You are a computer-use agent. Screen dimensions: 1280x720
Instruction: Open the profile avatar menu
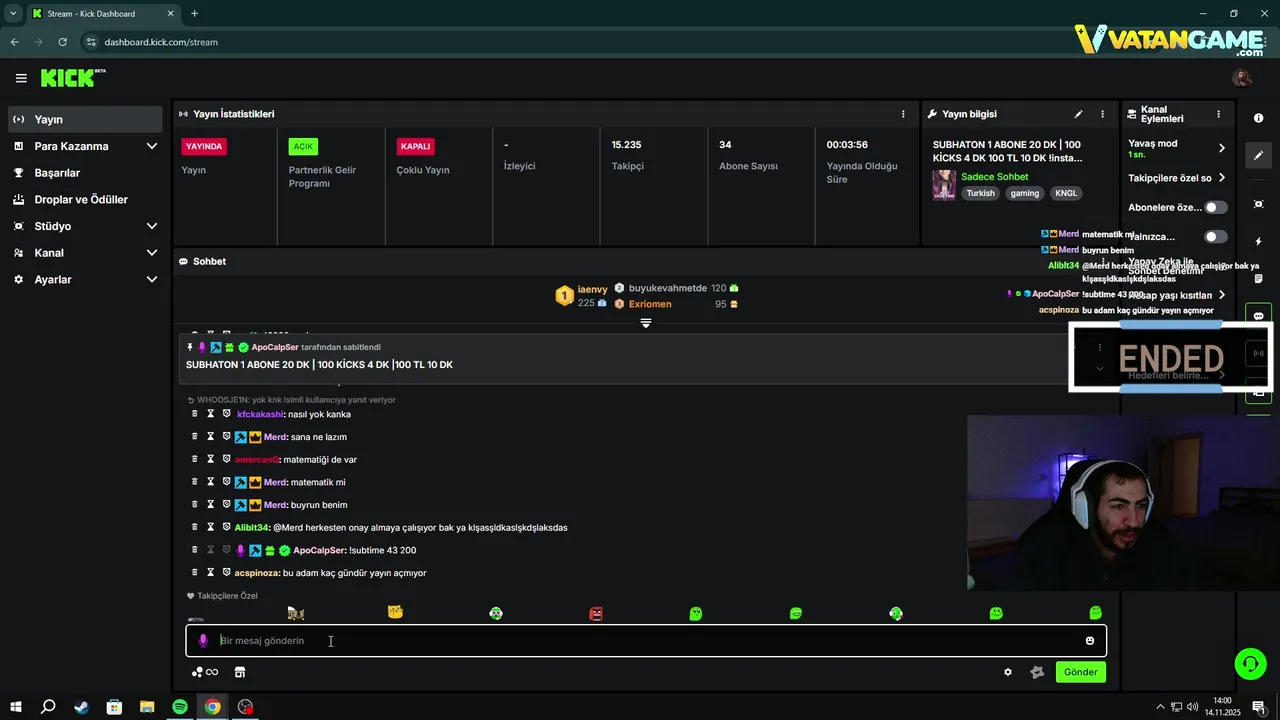[1242, 78]
